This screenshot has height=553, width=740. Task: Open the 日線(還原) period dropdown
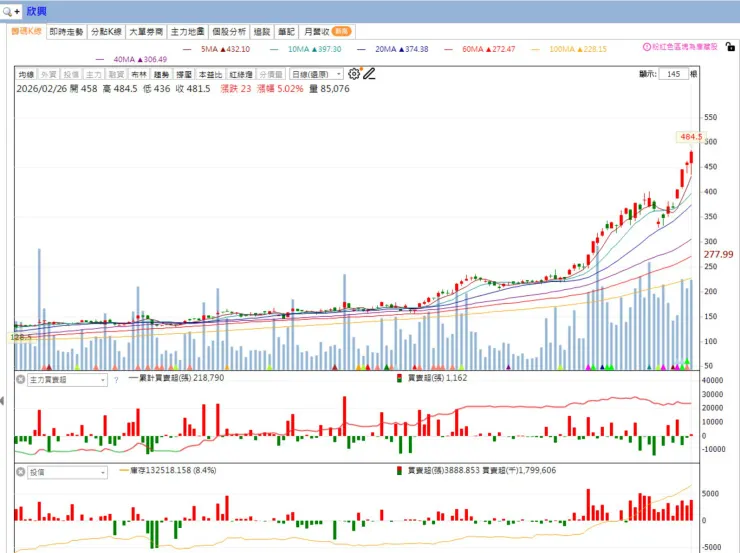pos(316,75)
